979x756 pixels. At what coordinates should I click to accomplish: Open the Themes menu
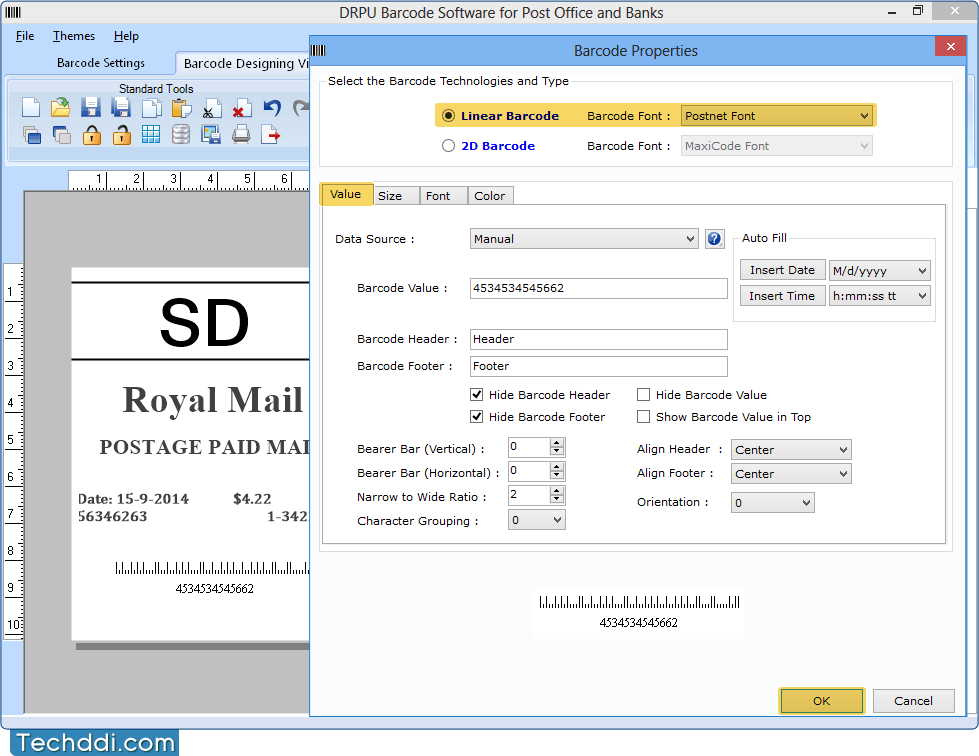pyautogui.click(x=74, y=36)
